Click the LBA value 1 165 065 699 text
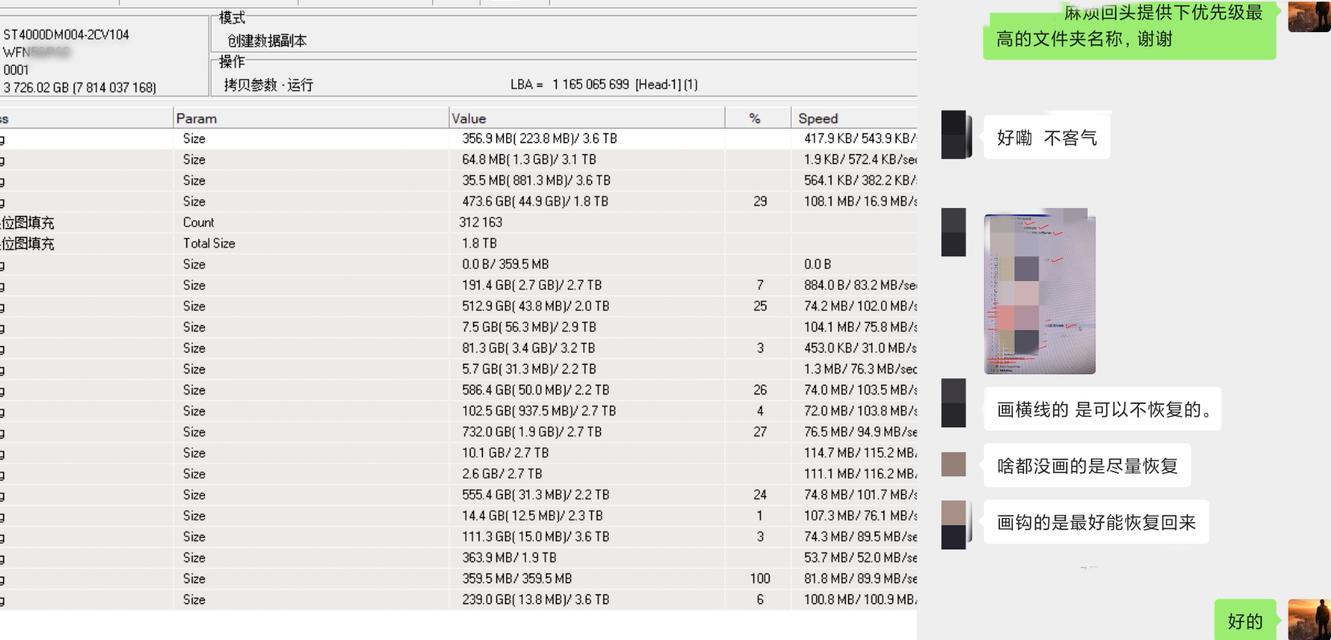This screenshot has height=640, width=1331. click(590, 85)
